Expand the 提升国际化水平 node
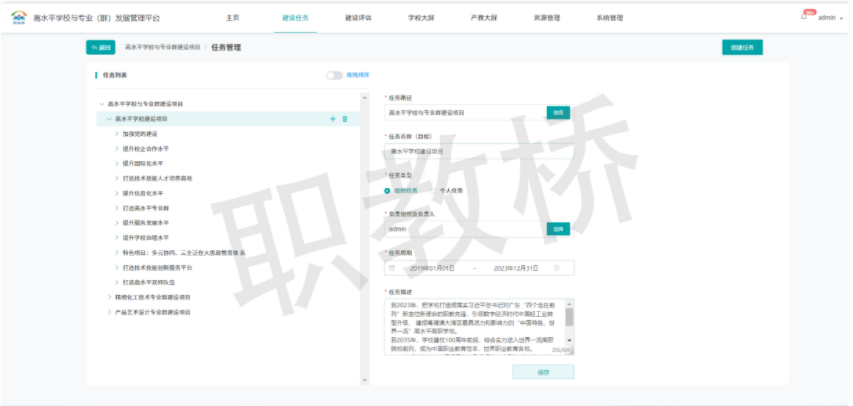Viewport: 853px width, 406px height. [x=117, y=163]
